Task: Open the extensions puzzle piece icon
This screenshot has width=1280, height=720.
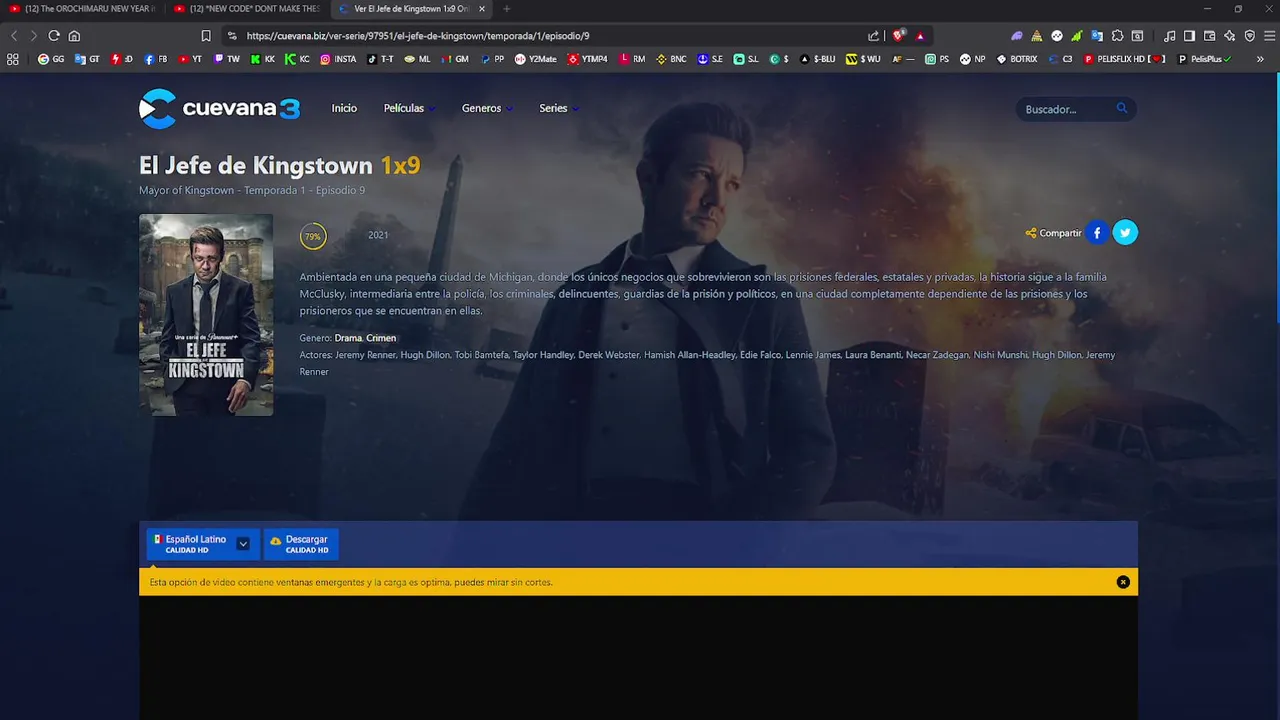Action: coord(1117,35)
